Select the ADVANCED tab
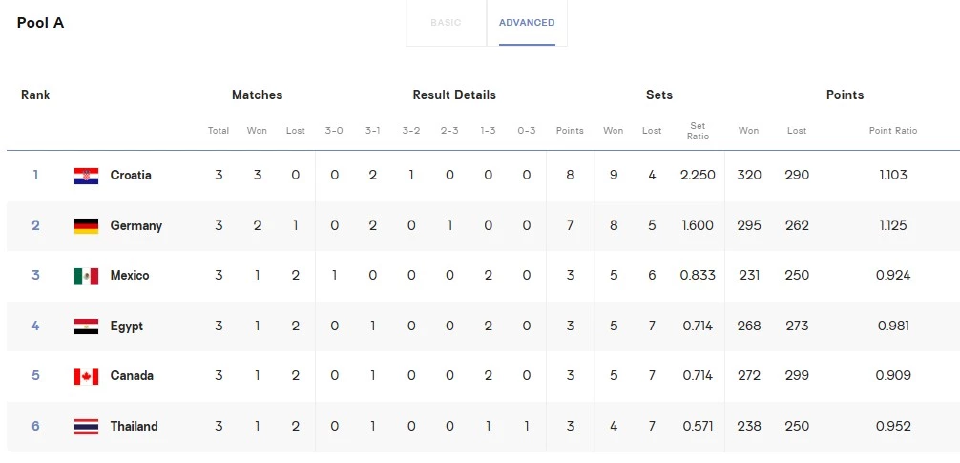 527,23
